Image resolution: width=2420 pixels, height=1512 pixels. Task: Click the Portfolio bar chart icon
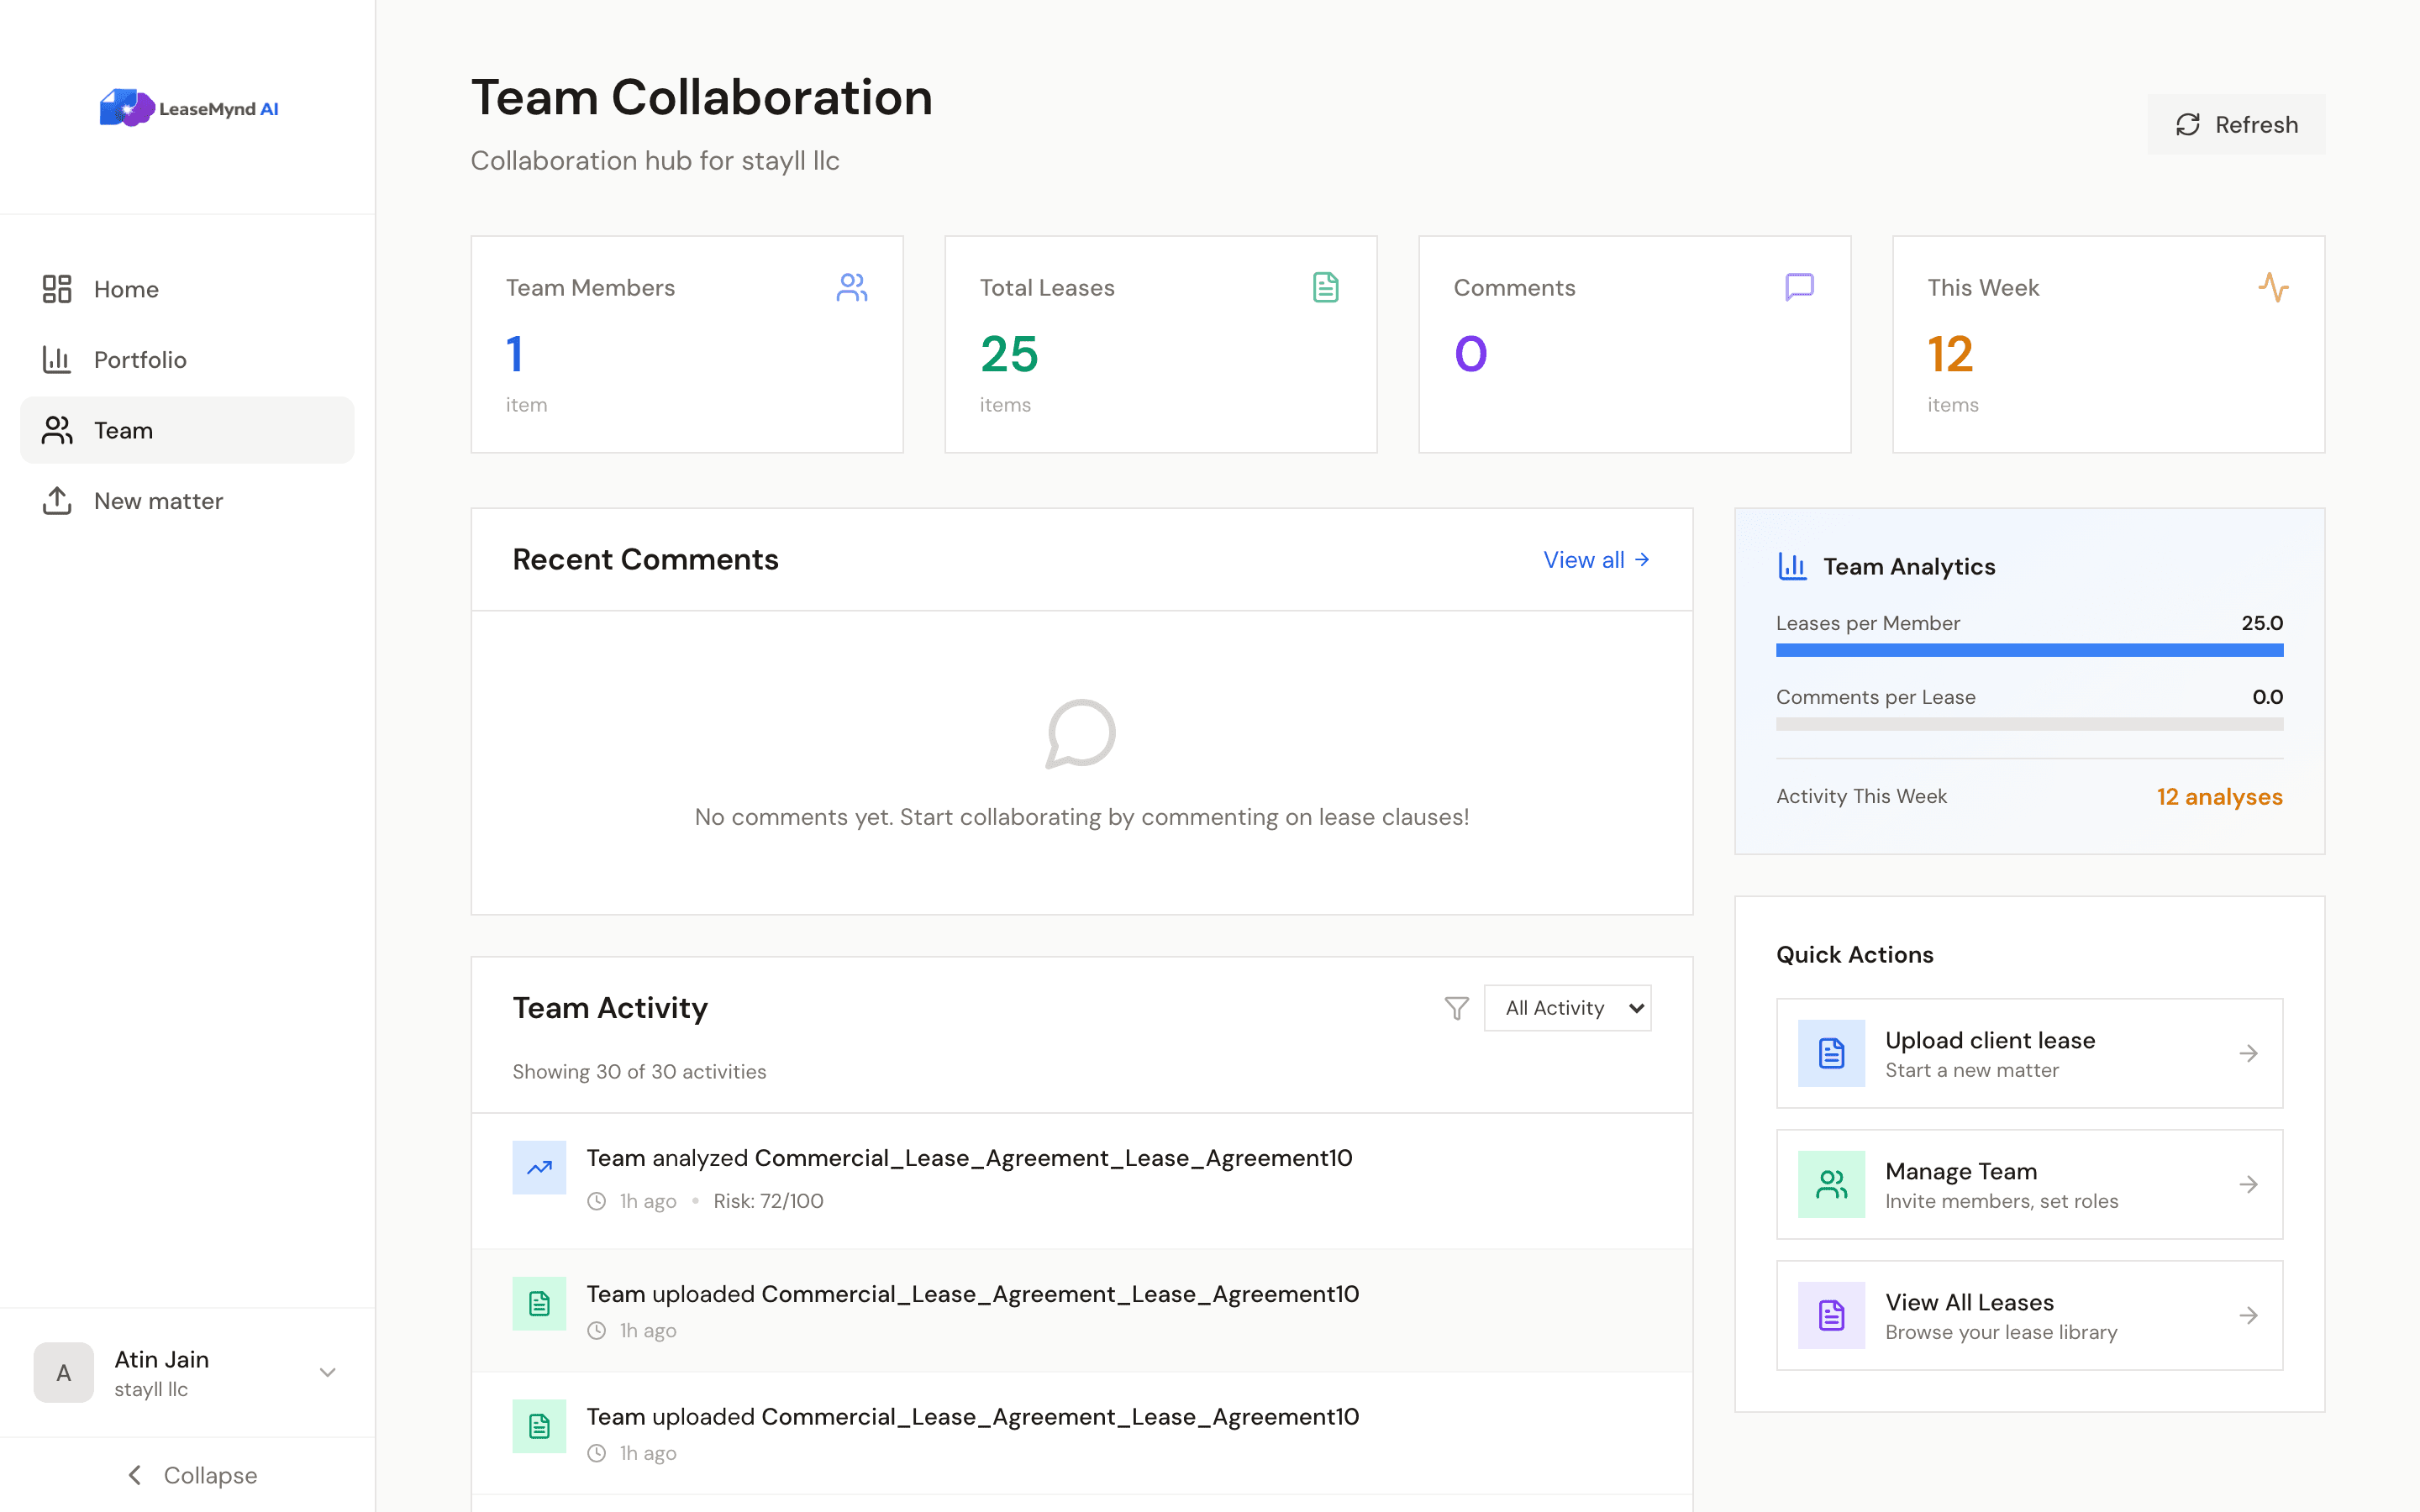tap(57, 359)
